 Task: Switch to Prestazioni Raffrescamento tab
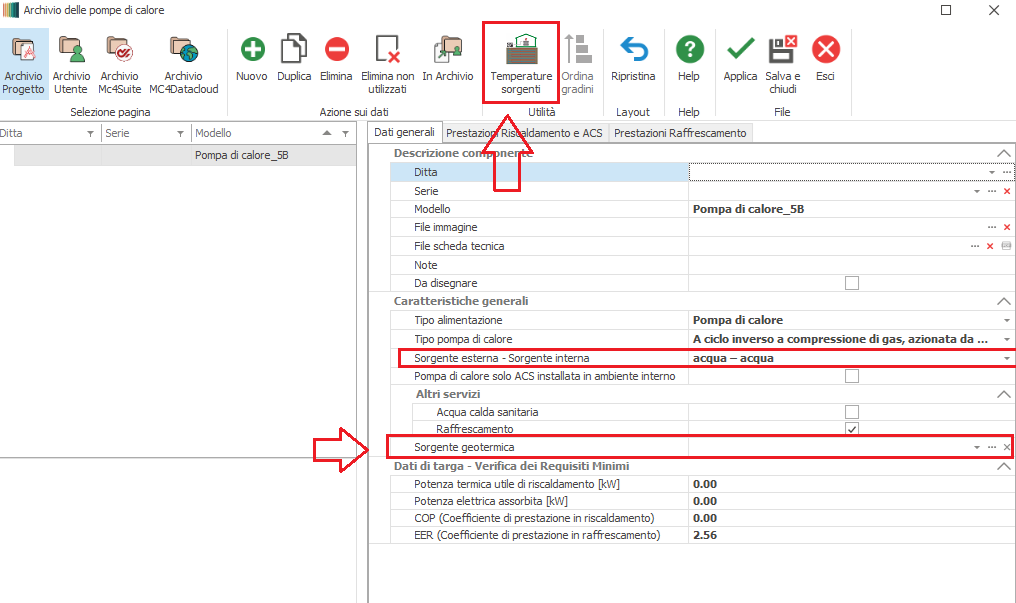pyautogui.click(x=679, y=133)
